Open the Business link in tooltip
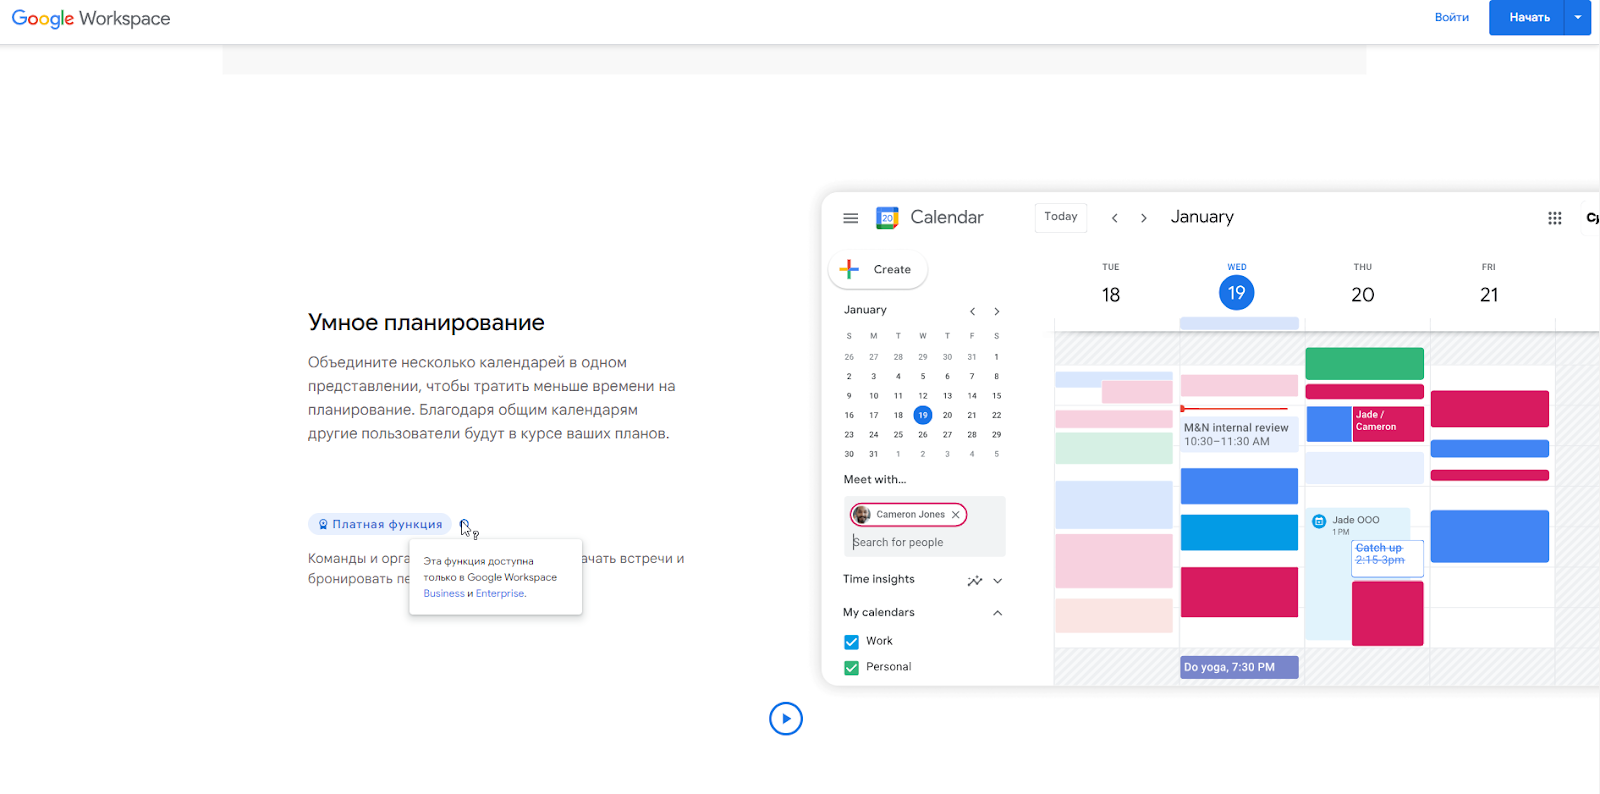1600x794 pixels. click(444, 593)
